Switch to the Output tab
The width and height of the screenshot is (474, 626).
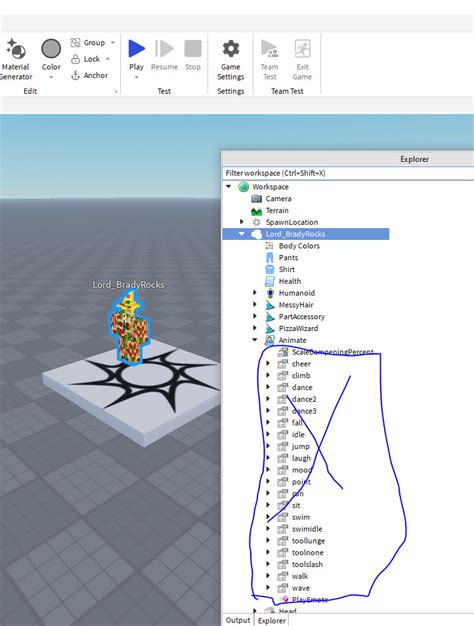[238, 620]
